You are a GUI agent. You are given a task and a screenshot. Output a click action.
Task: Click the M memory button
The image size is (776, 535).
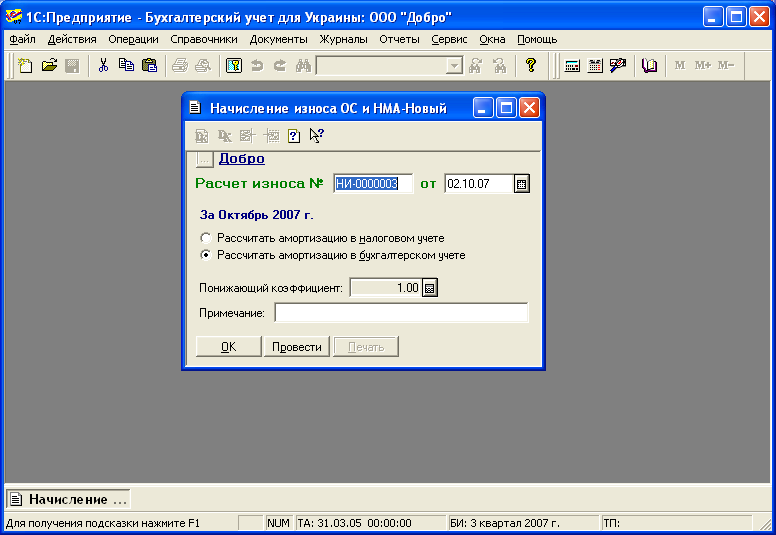click(x=680, y=65)
